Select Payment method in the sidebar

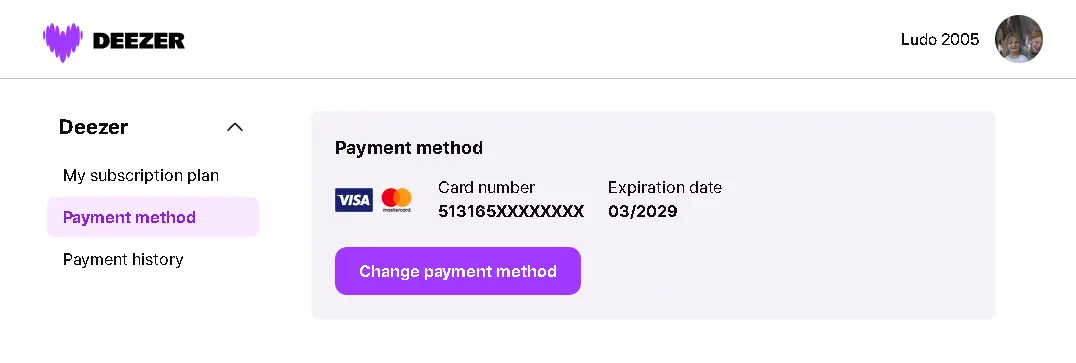pos(153,217)
